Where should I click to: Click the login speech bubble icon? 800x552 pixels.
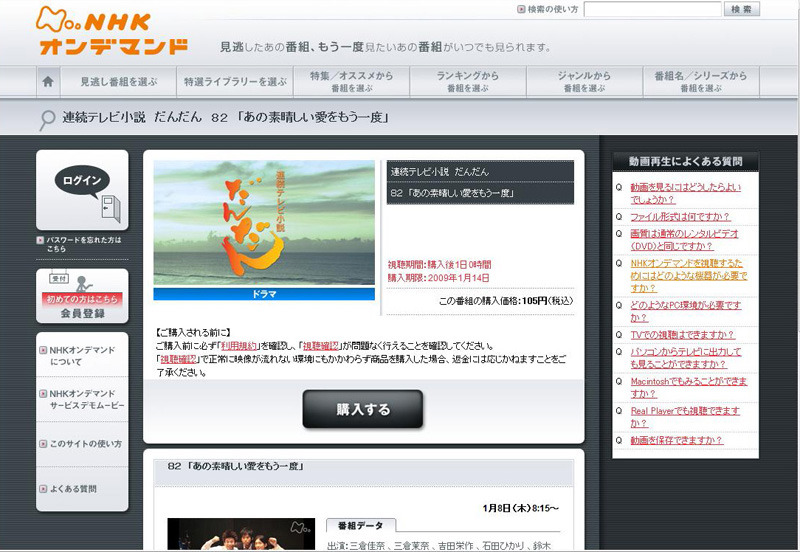click(82, 181)
